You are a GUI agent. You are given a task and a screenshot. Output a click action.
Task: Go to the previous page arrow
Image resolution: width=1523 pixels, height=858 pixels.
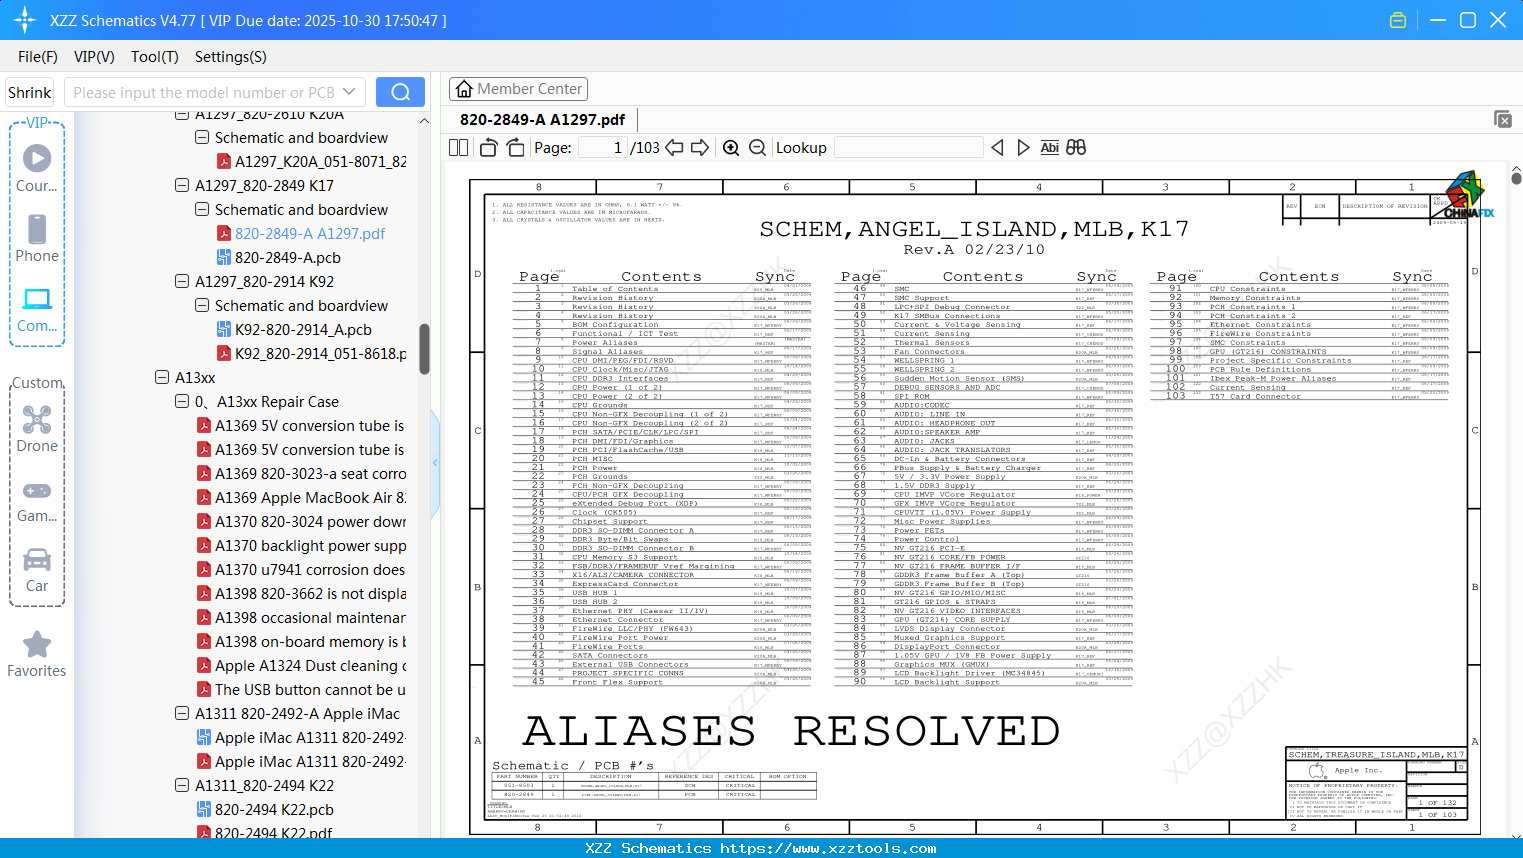click(x=674, y=147)
